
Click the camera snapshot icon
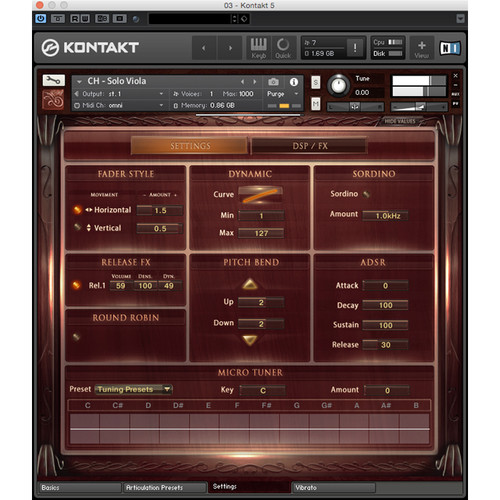pyautogui.click(x=273, y=82)
